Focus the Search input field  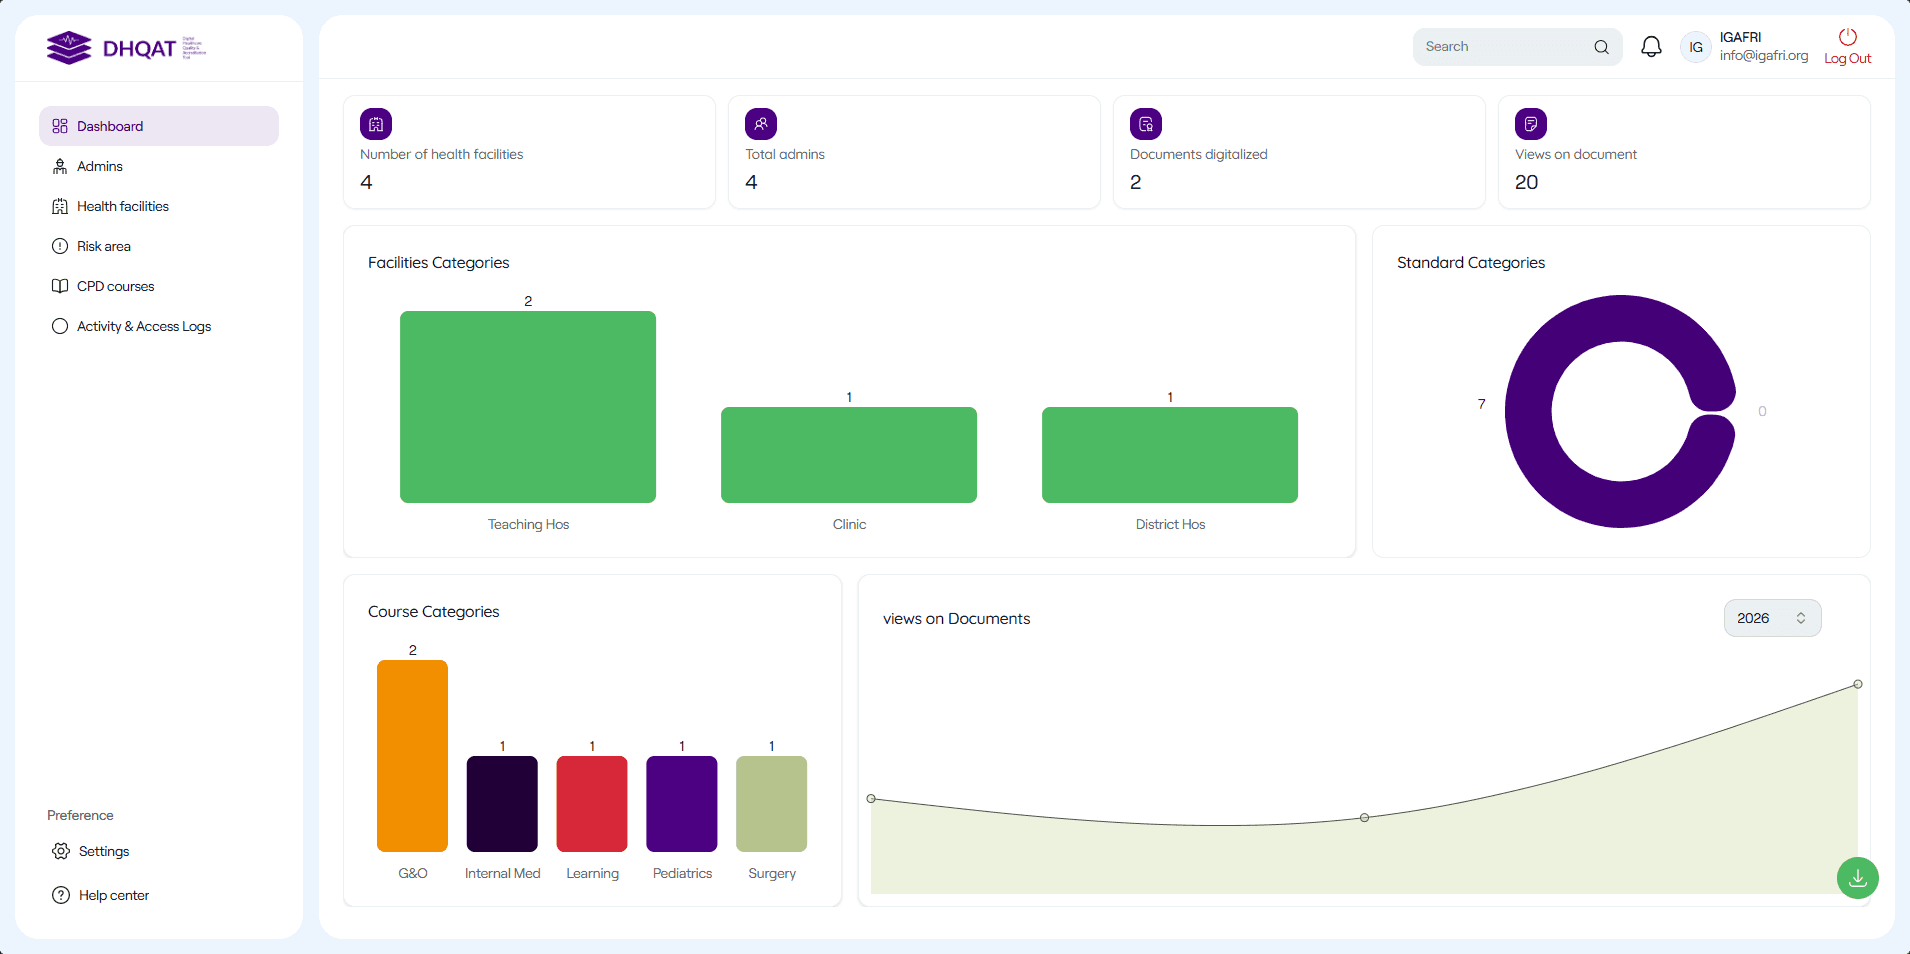tap(1517, 47)
